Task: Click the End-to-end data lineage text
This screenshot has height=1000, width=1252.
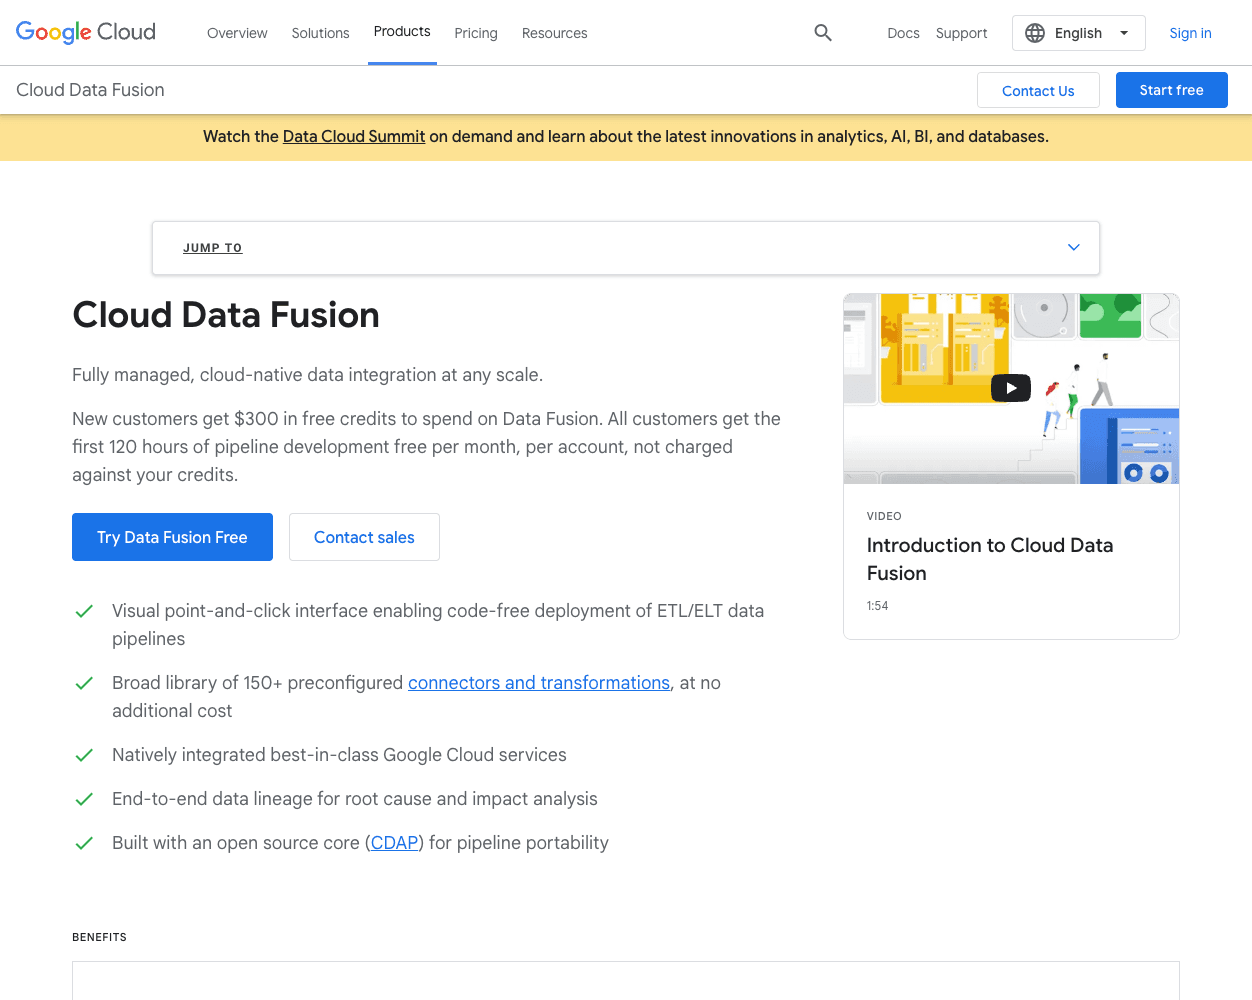Action: tap(355, 799)
